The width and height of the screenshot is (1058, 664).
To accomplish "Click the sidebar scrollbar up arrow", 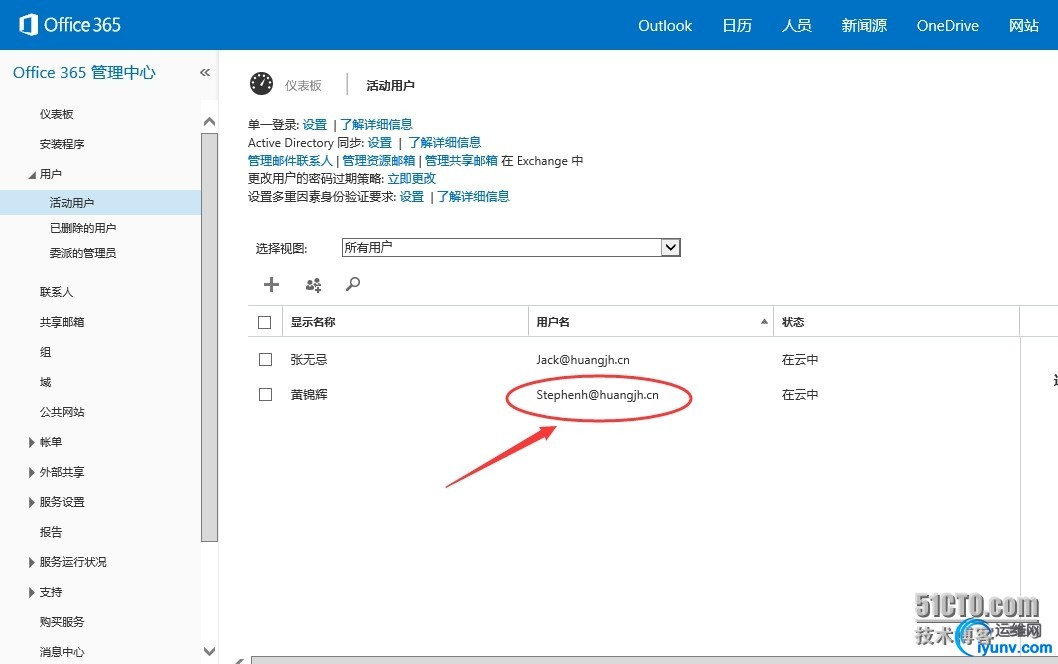I will point(209,121).
